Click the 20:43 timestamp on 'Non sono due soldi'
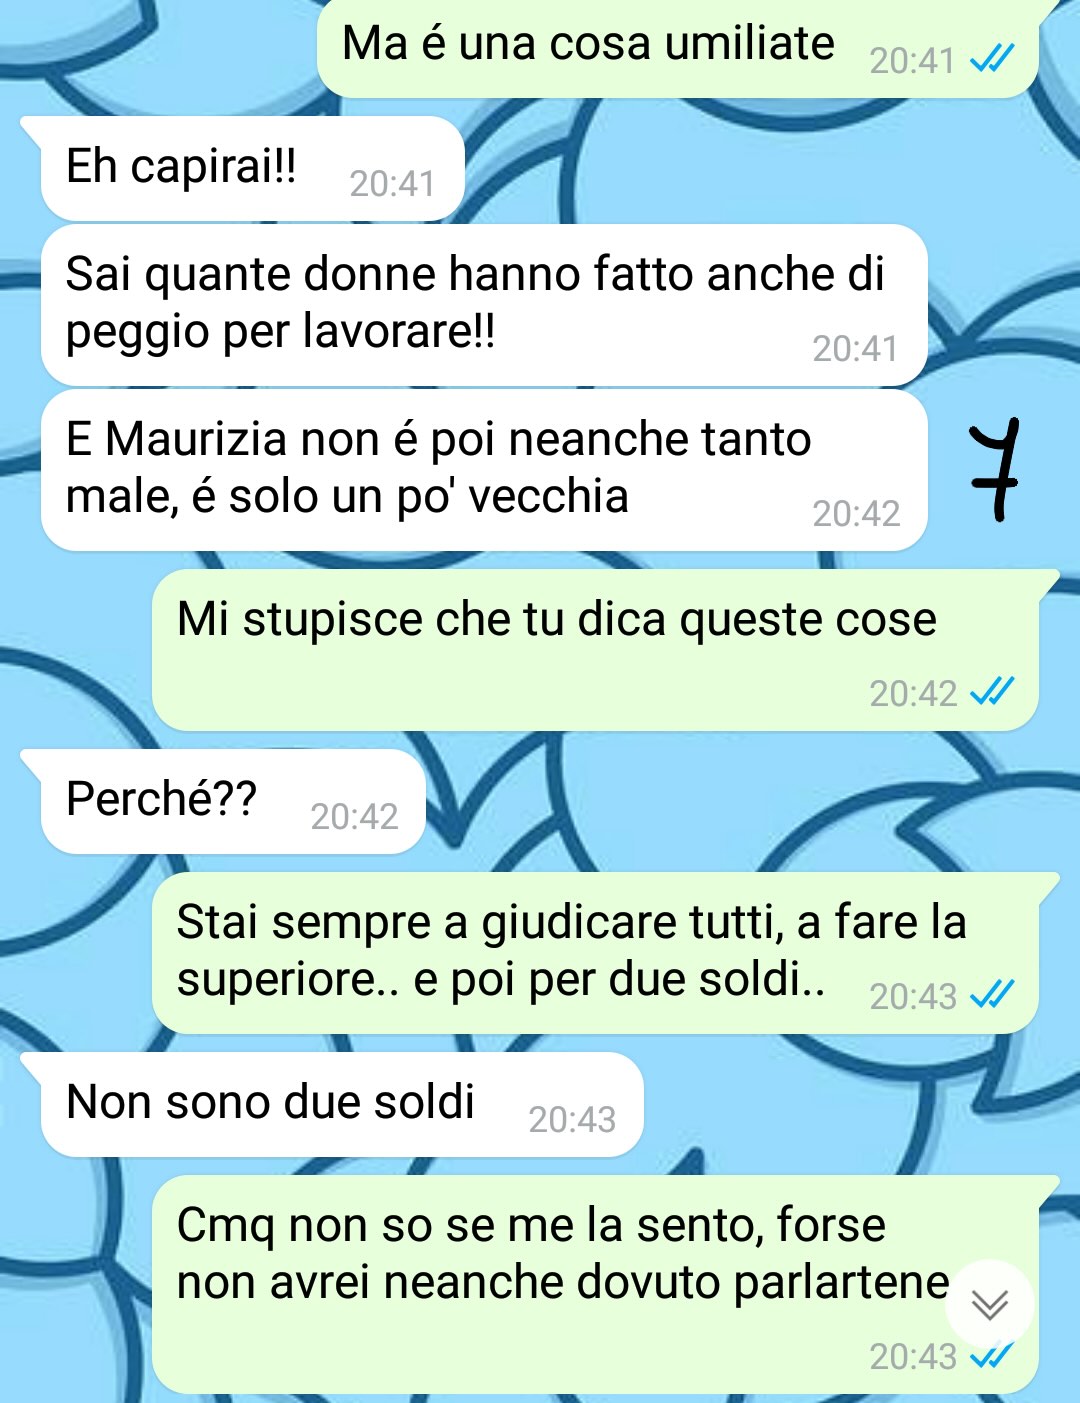The width and height of the screenshot is (1080, 1403). [572, 1120]
